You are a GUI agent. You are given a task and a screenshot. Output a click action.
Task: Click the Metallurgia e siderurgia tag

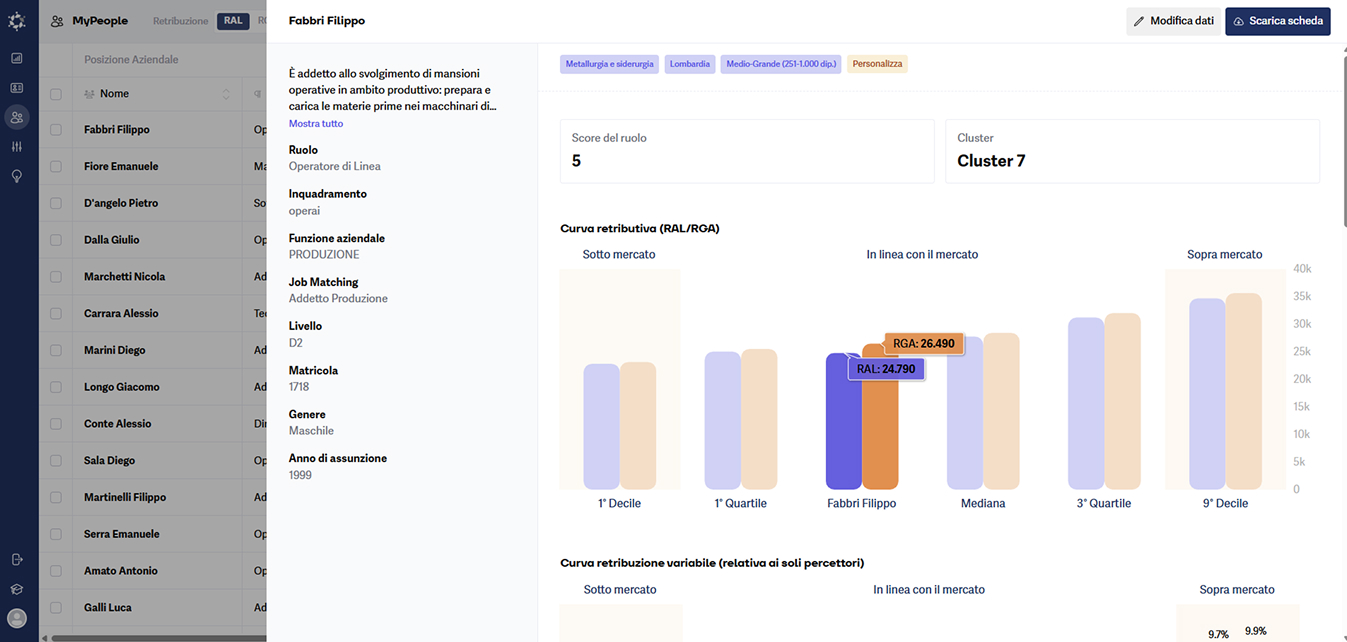pos(609,64)
